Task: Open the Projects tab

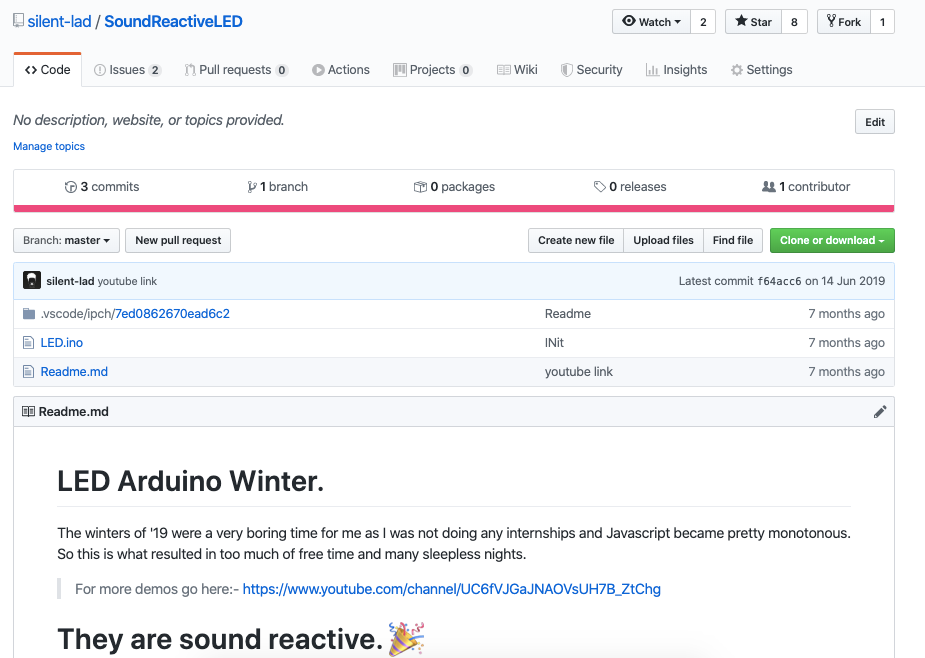Action: click(x=432, y=70)
